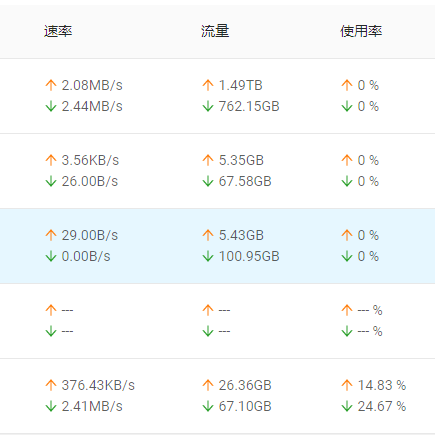Click download arrow beside --- % usage
435x435 pixels.
pos(347,331)
